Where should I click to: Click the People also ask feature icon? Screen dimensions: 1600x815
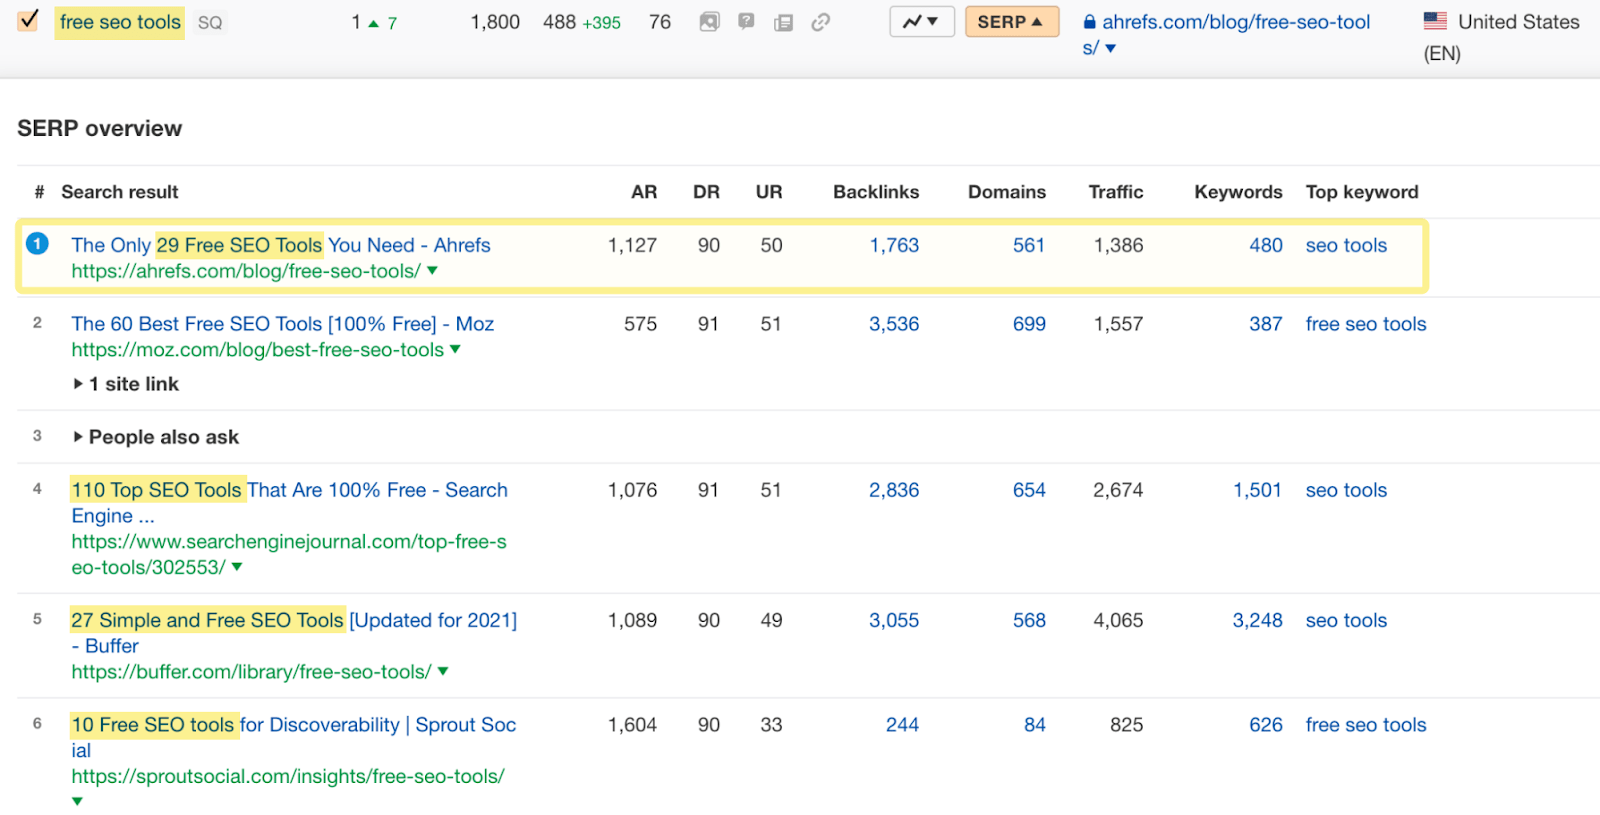coord(746,22)
